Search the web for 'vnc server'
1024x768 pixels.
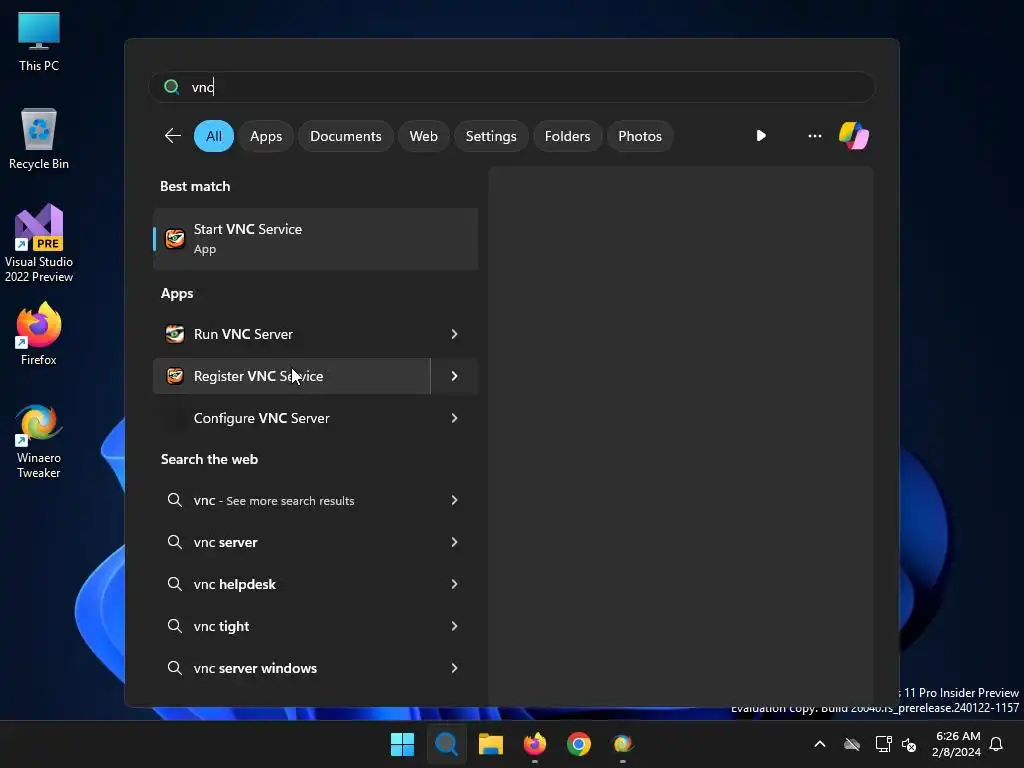(225, 542)
